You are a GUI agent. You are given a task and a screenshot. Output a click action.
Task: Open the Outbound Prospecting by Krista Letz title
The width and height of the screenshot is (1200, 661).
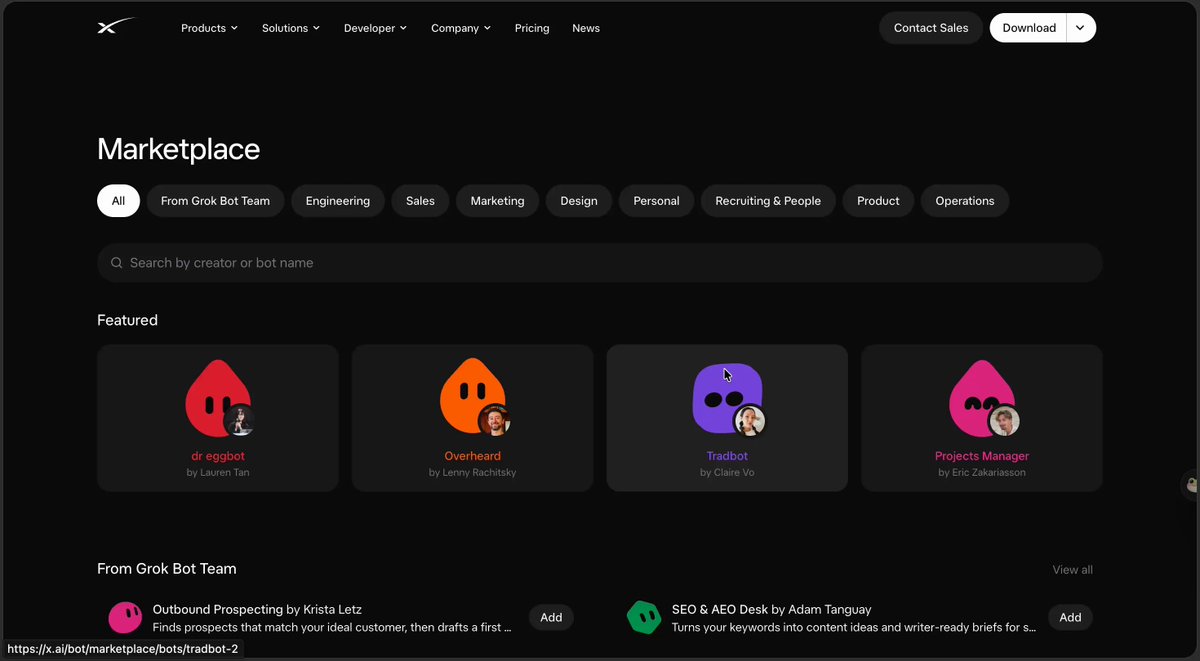[257, 609]
